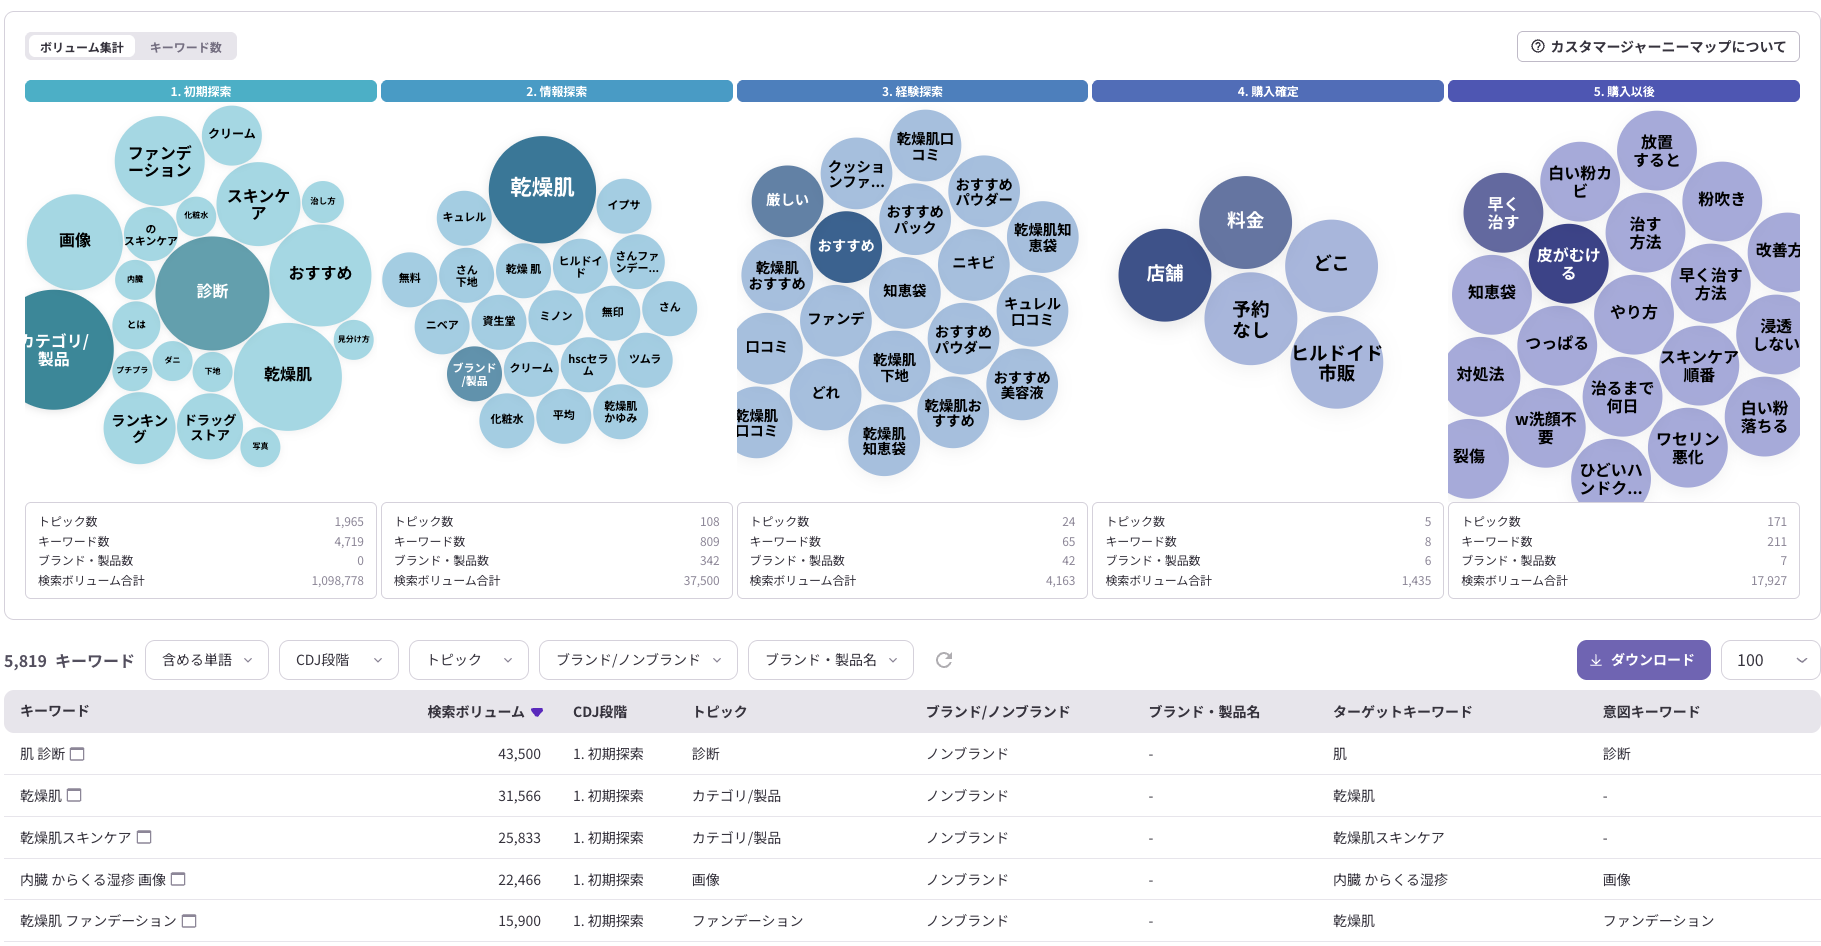
Task: Switch to the キーワード数 tab
Action: click(x=186, y=46)
